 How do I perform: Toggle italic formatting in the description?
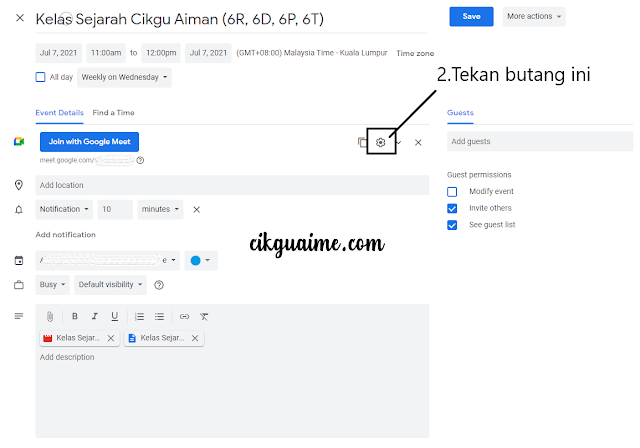click(x=95, y=316)
